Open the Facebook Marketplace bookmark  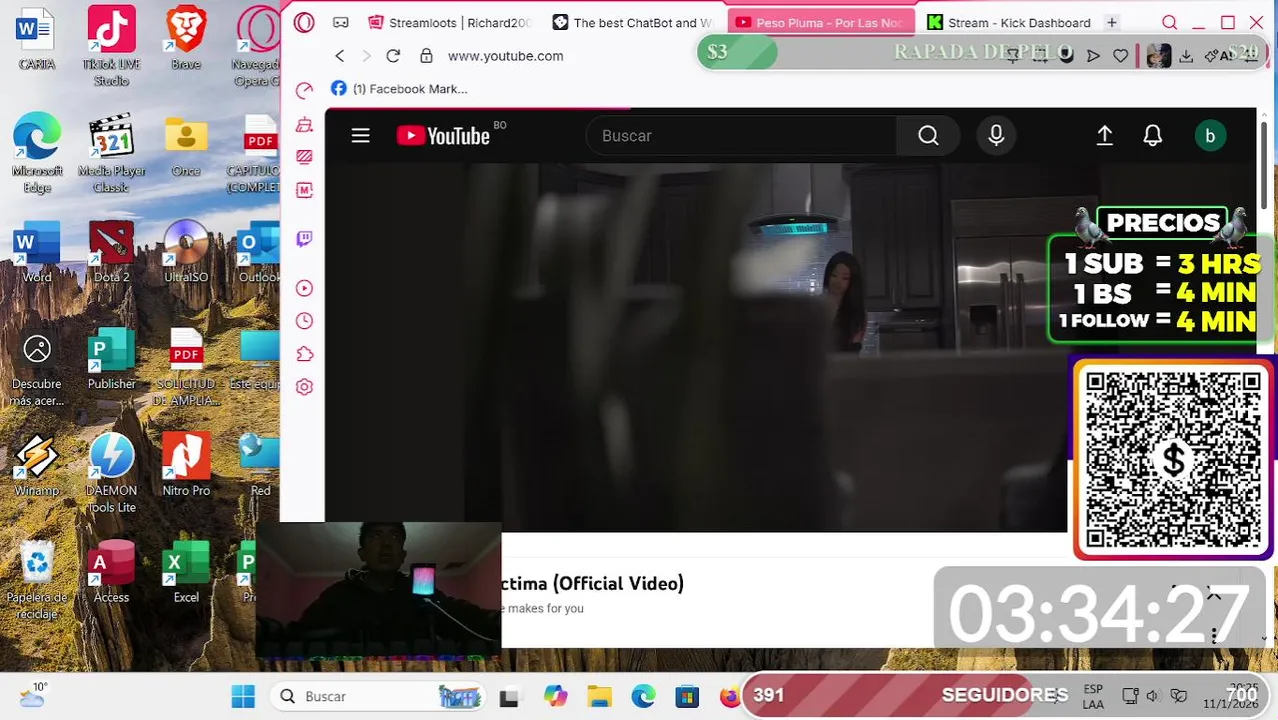click(399, 89)
